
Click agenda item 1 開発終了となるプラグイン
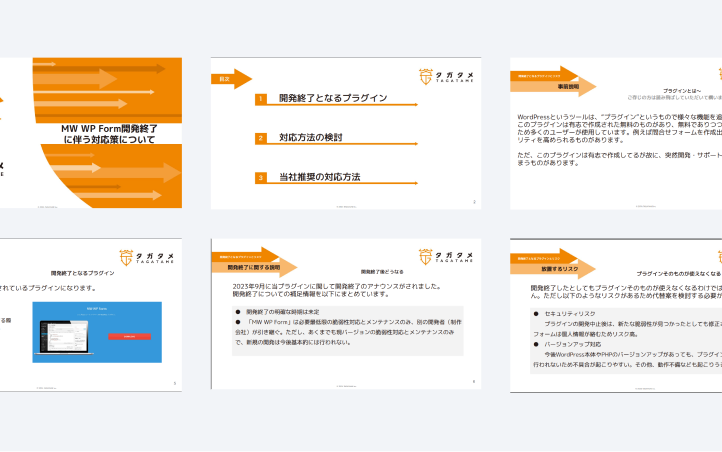tap(333, 99)
